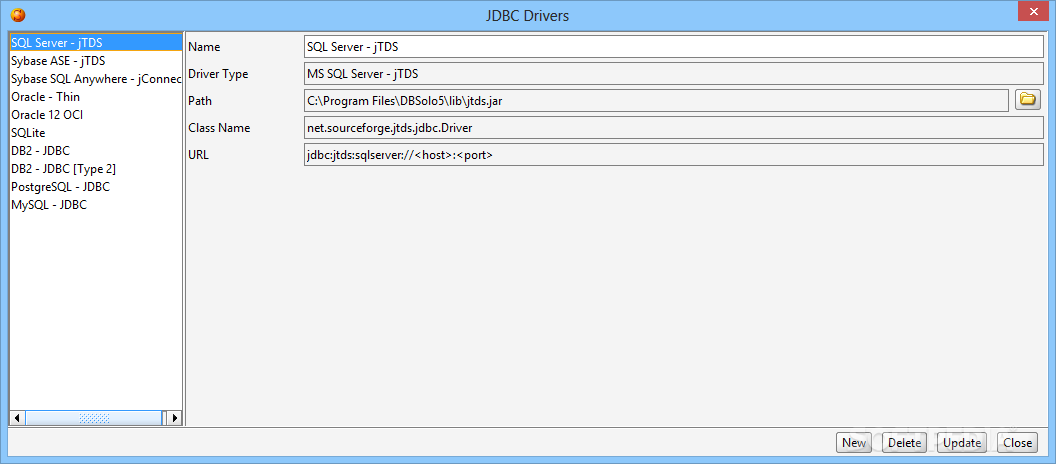Click the DBSolo app icon in title bar
Viewport: 1056px width, 464px height.
click(x=18, y=13)
